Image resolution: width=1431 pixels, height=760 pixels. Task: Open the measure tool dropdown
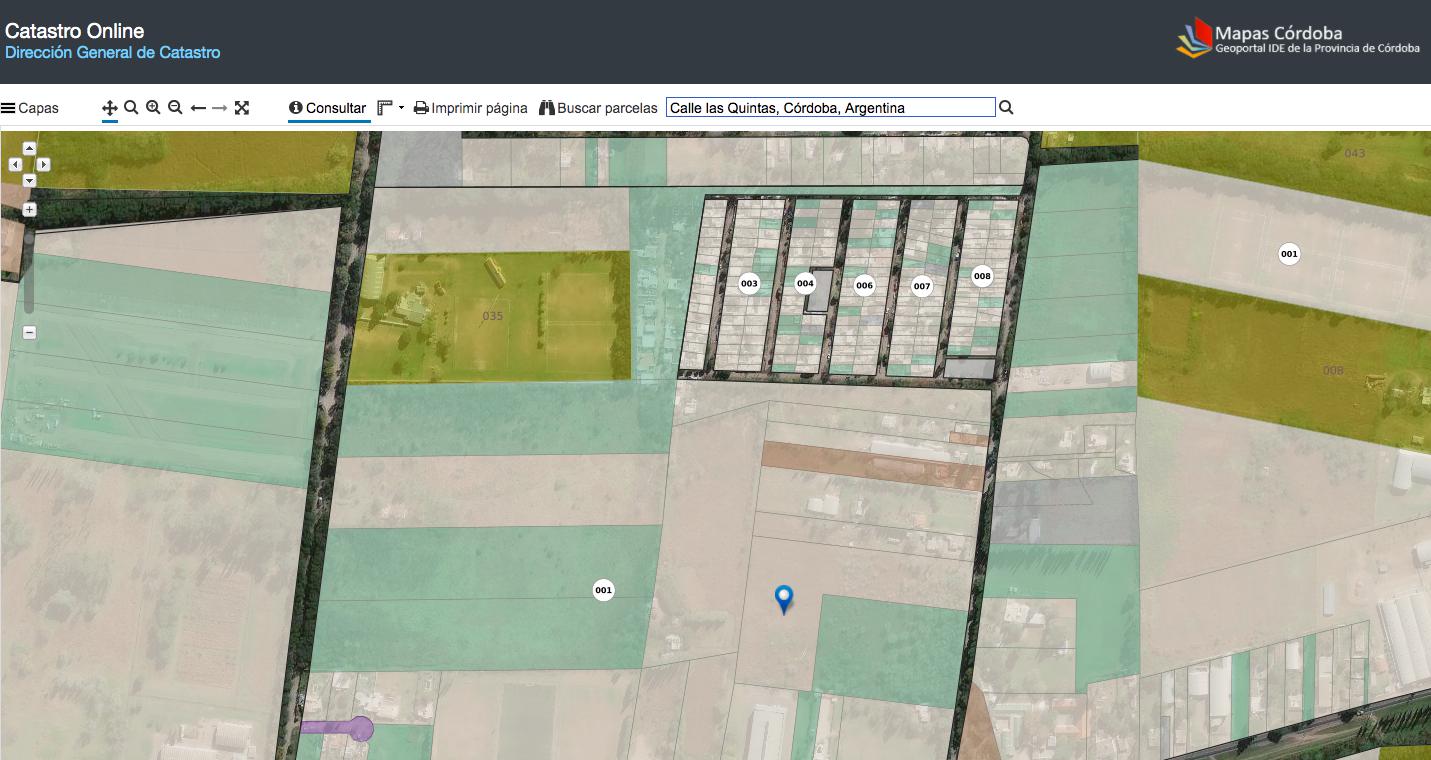click(x=391, y=108)
